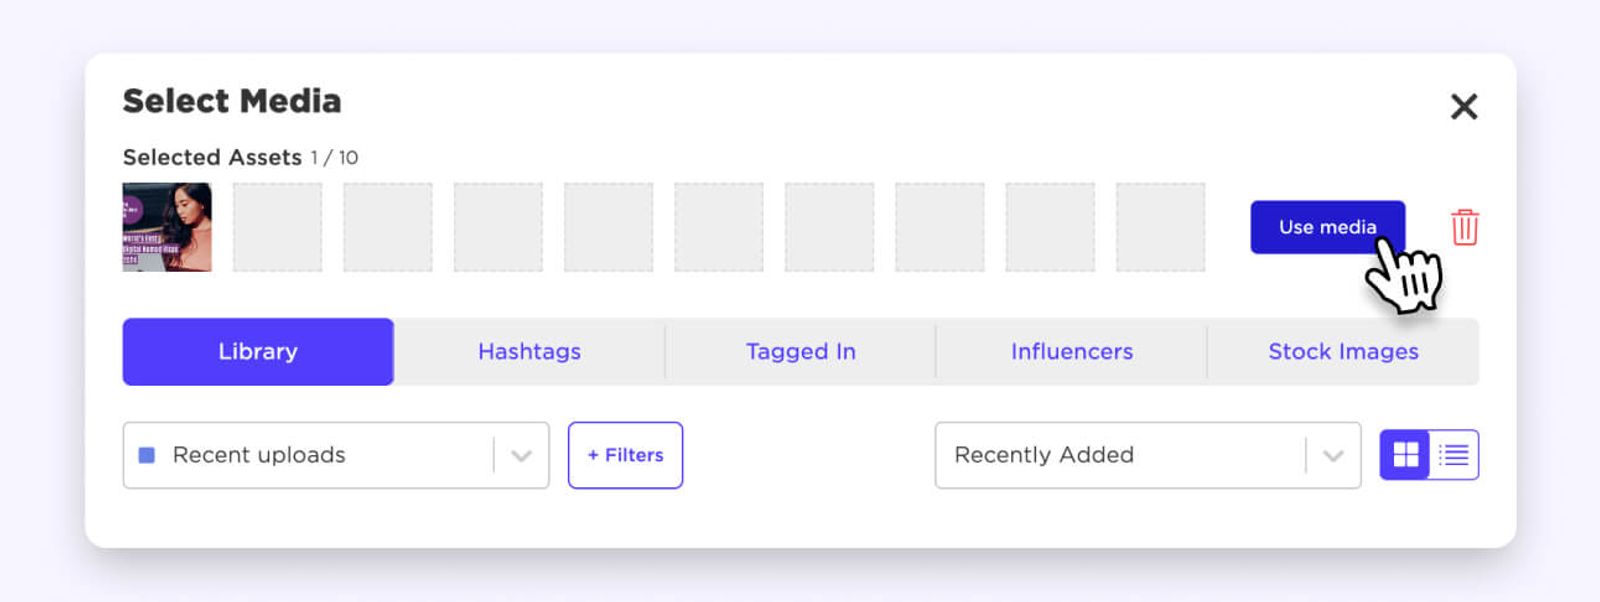Open the Stock Images tab
Image resolution: width=1600 pixels, height=602 pixels.
point(1343,352)
